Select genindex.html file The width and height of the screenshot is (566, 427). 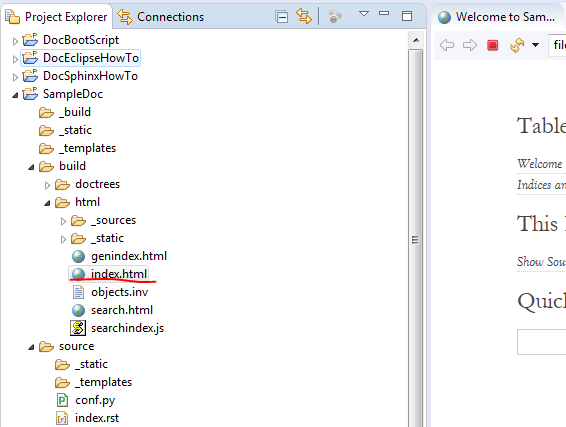pyautogui.click(x=129, y=256)
